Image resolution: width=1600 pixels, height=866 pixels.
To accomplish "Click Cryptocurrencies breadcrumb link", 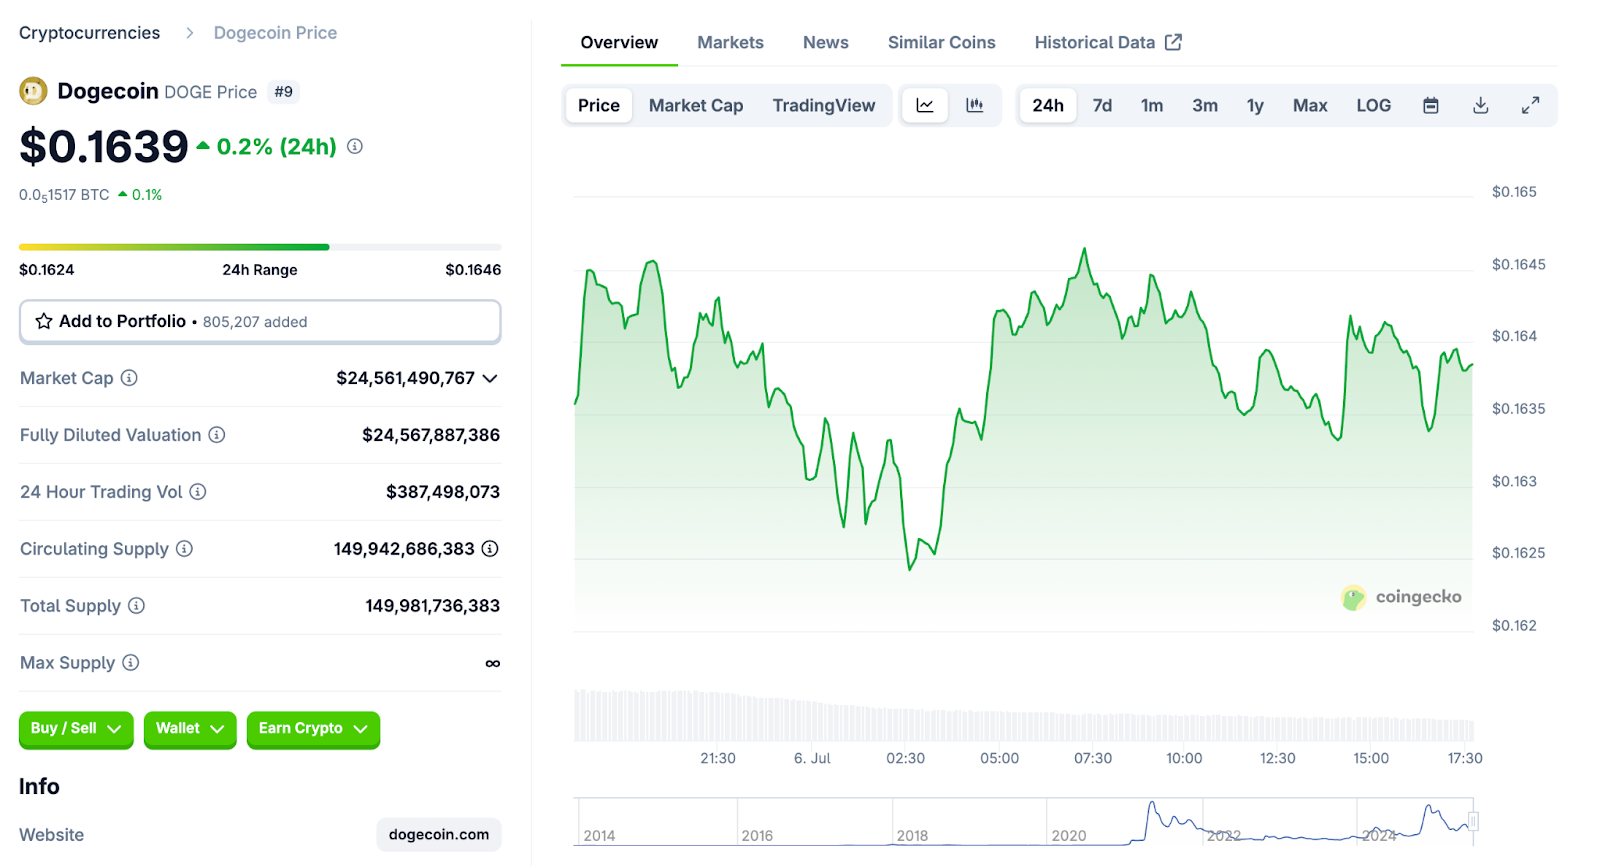I will 89,33.
